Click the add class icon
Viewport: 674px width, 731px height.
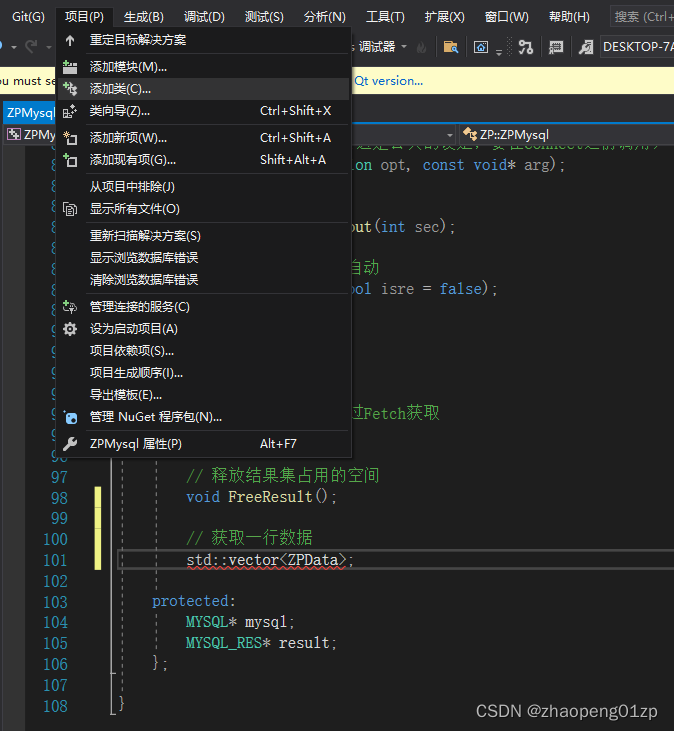tap(70, 89)
